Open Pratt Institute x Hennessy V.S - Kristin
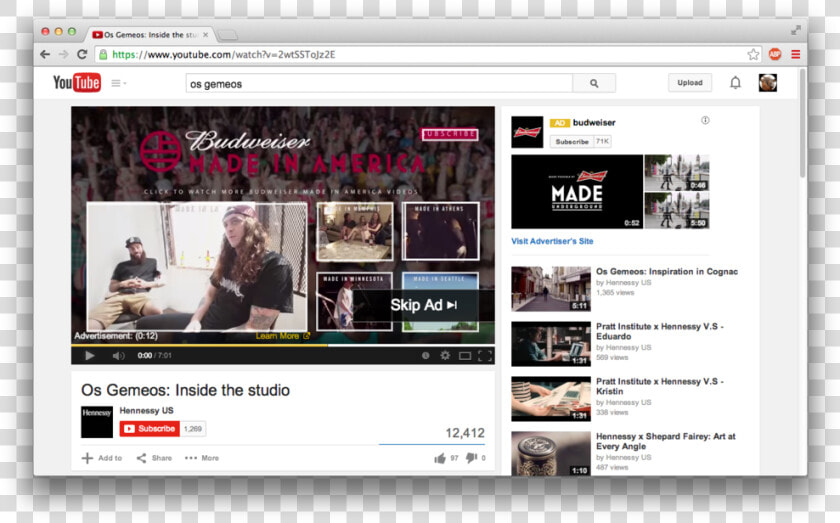The width and height of the screenshot is (840, 523). (660, 386)
